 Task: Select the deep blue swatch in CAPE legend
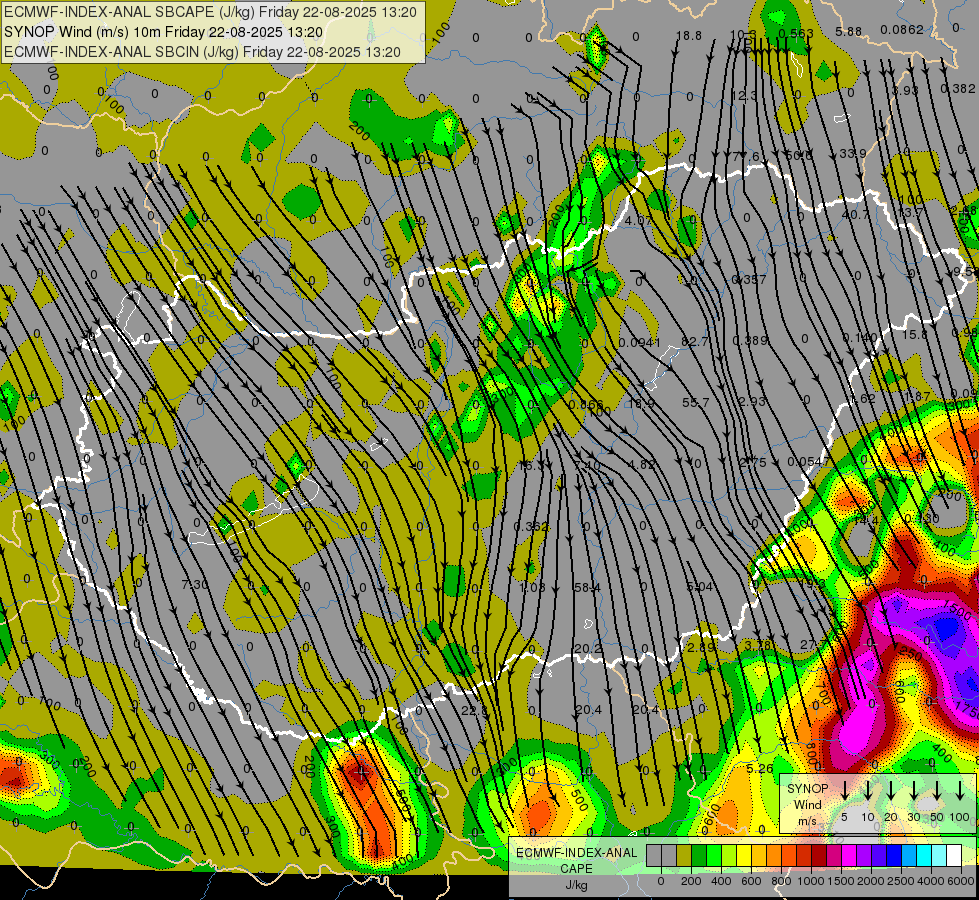tap(893, 856)
